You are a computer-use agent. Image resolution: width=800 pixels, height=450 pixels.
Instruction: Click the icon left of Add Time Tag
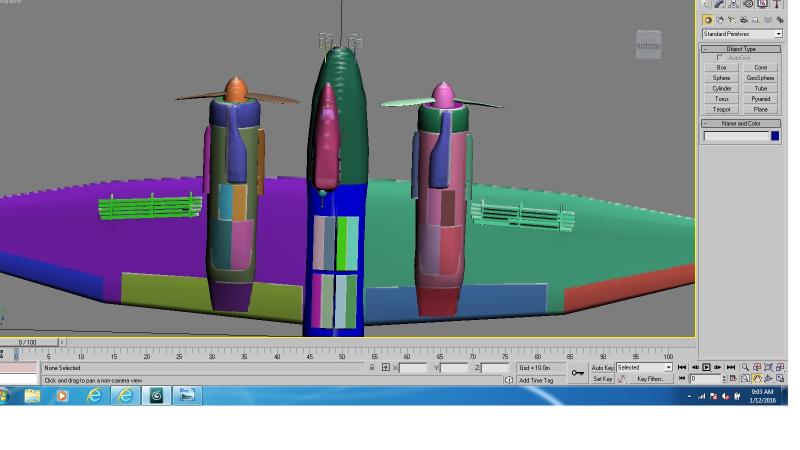(508, 380)
